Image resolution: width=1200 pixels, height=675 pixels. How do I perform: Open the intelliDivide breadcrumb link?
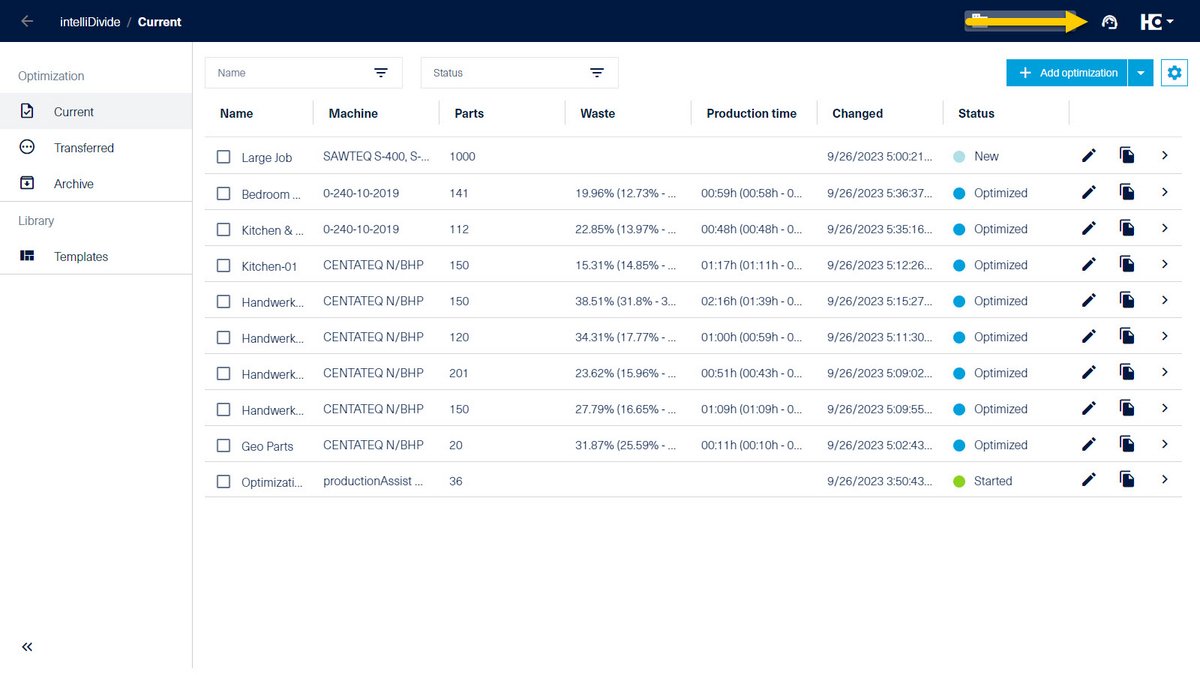(90, 21)
